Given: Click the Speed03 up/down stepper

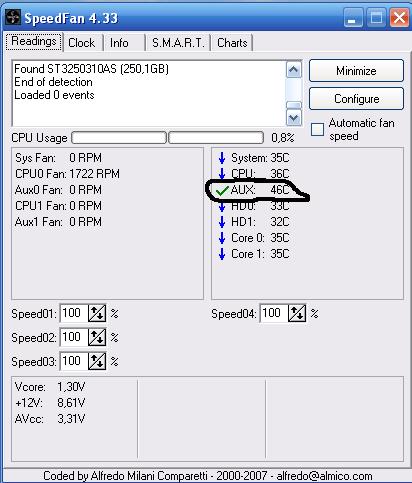Looking at the screenshot, I should click(97, 361).
